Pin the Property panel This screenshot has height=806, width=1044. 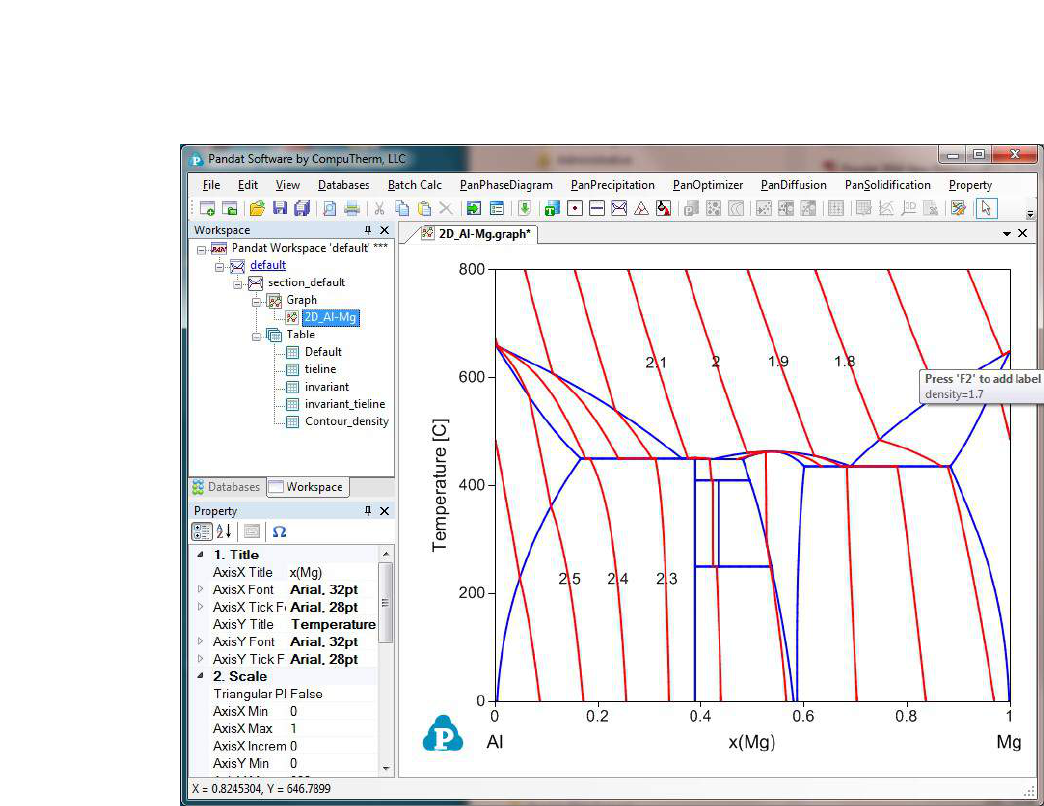[368, 510]
